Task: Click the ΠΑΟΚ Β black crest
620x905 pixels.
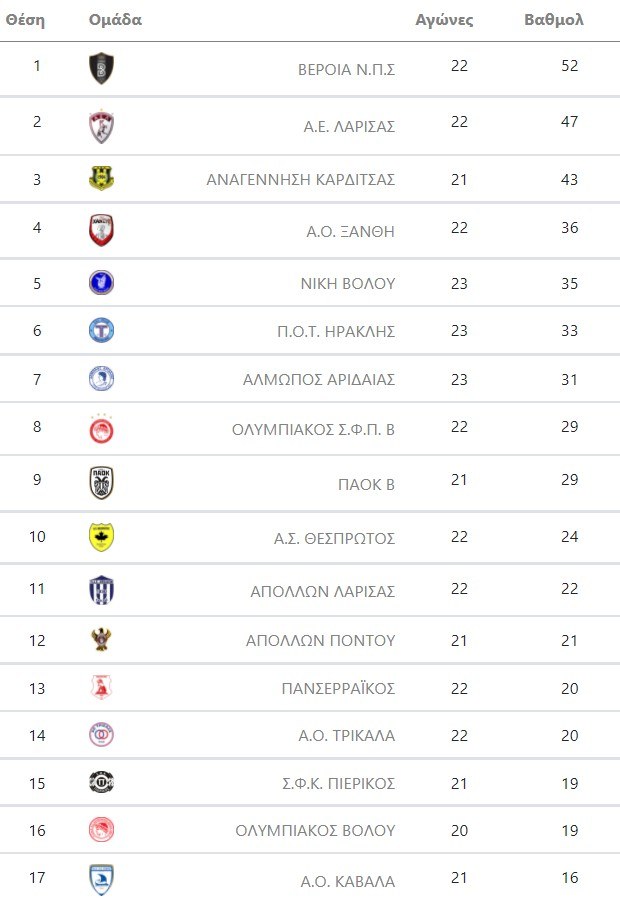Action: (x=101, y=484)
